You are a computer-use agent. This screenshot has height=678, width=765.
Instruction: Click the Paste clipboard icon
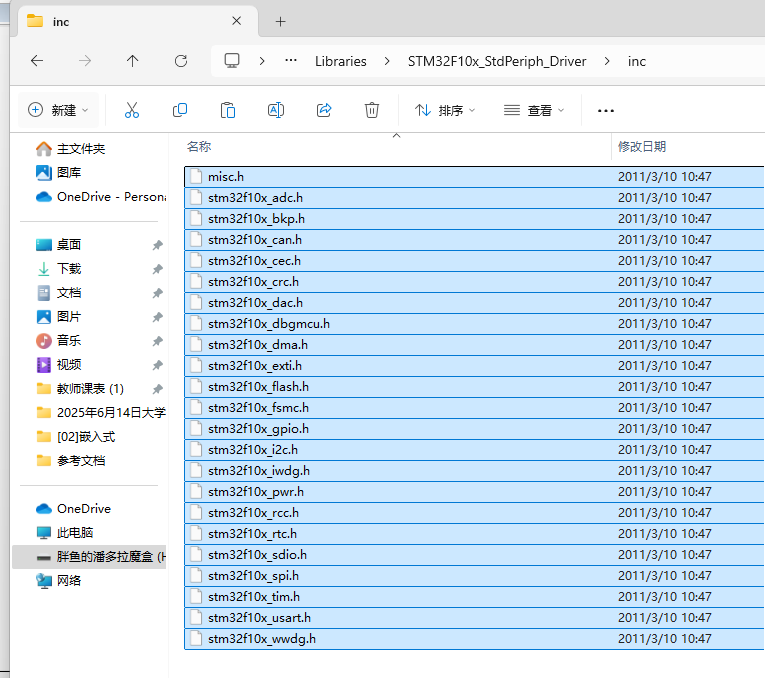click(x=227, y=110)
